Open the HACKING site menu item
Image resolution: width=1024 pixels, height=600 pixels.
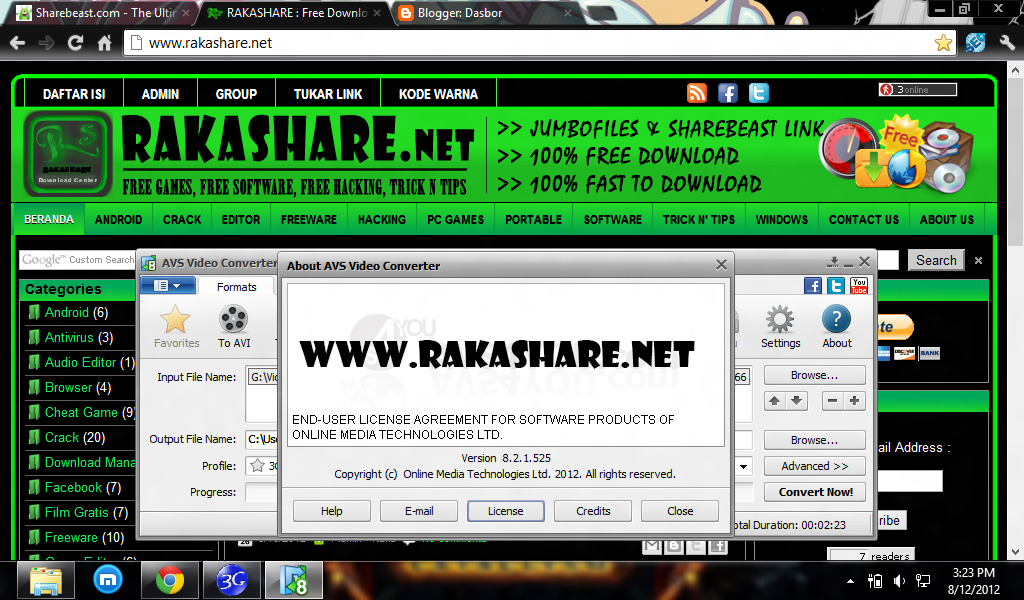tap(381, 219)
